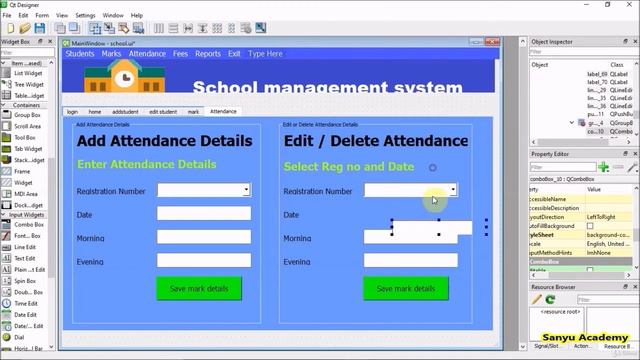
Task: Open Property Editor configure wrench icon
Action: (632, 167)
